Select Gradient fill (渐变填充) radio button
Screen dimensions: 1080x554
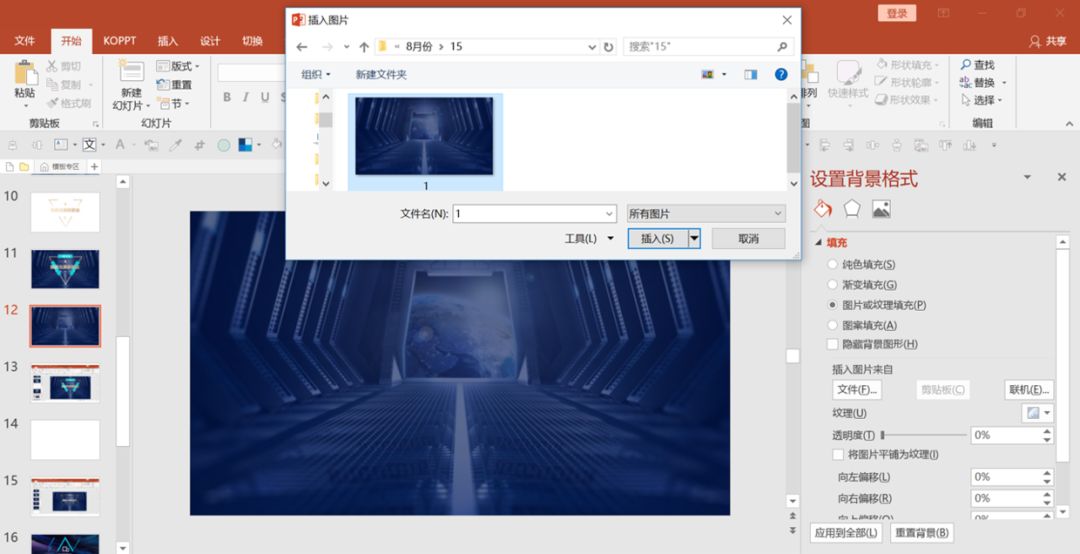(832, 285)
